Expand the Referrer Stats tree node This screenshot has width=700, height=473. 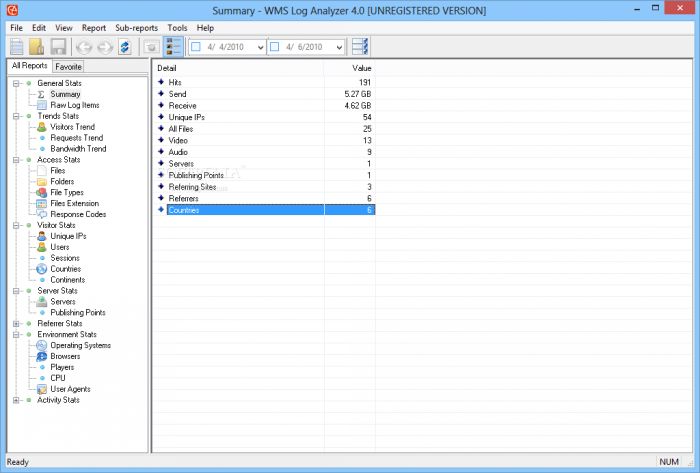pos(16,324)
